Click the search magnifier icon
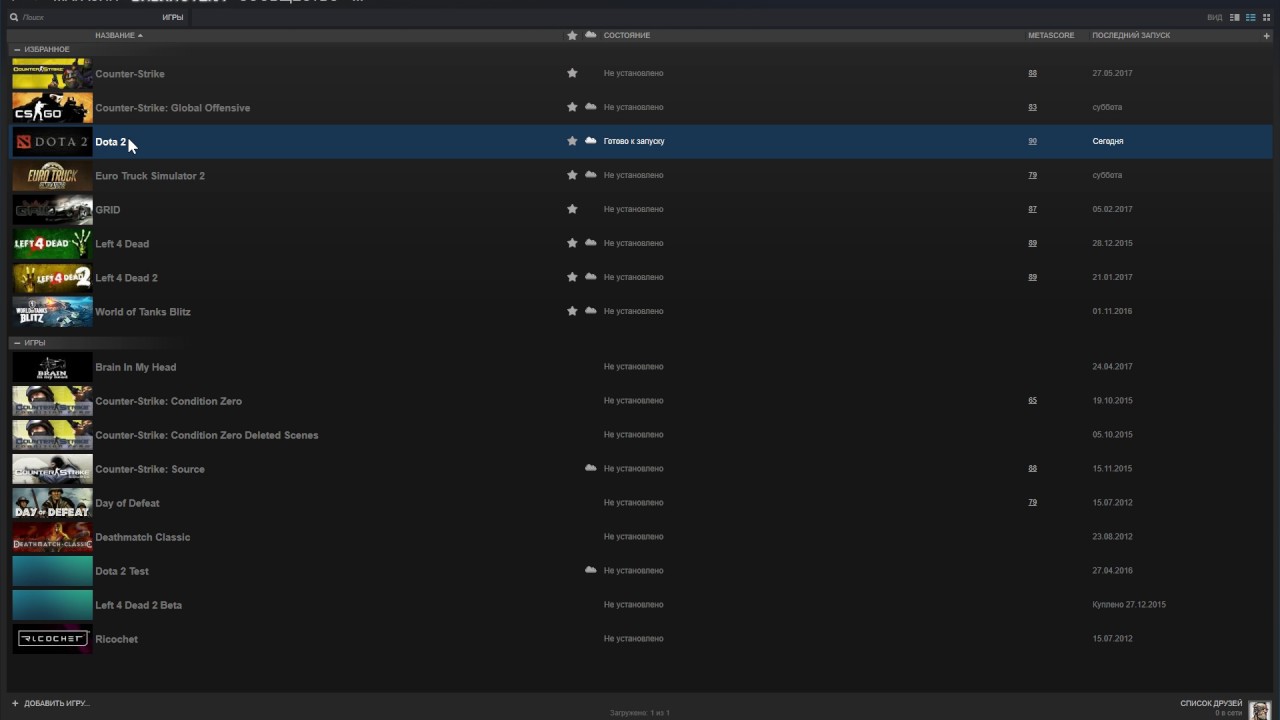The width and height of the screenshot is (1280, 720). pyautogui.click(x=13, y=18)
